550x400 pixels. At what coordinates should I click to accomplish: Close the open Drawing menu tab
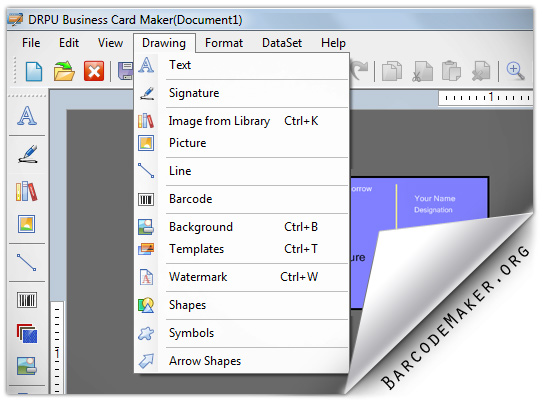pos(164,43)
